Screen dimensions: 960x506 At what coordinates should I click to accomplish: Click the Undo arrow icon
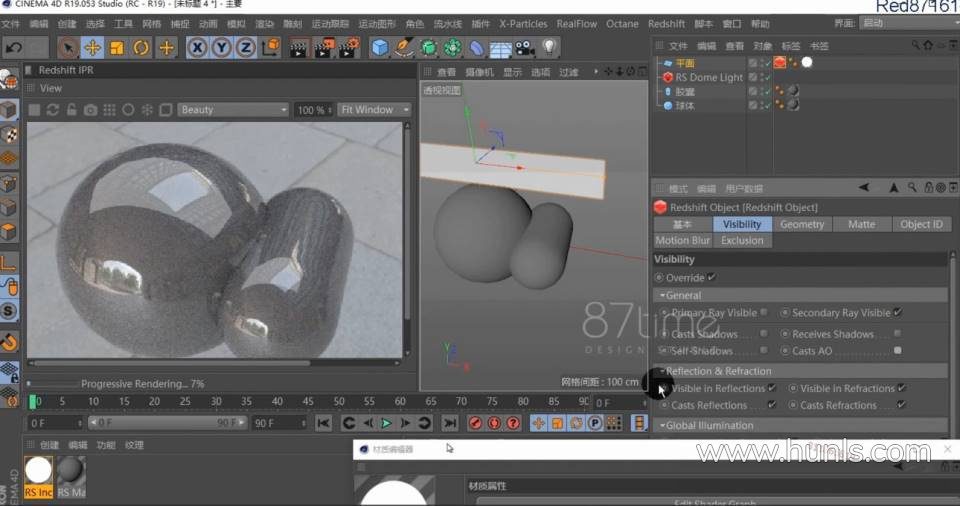(x=14, y=47)
